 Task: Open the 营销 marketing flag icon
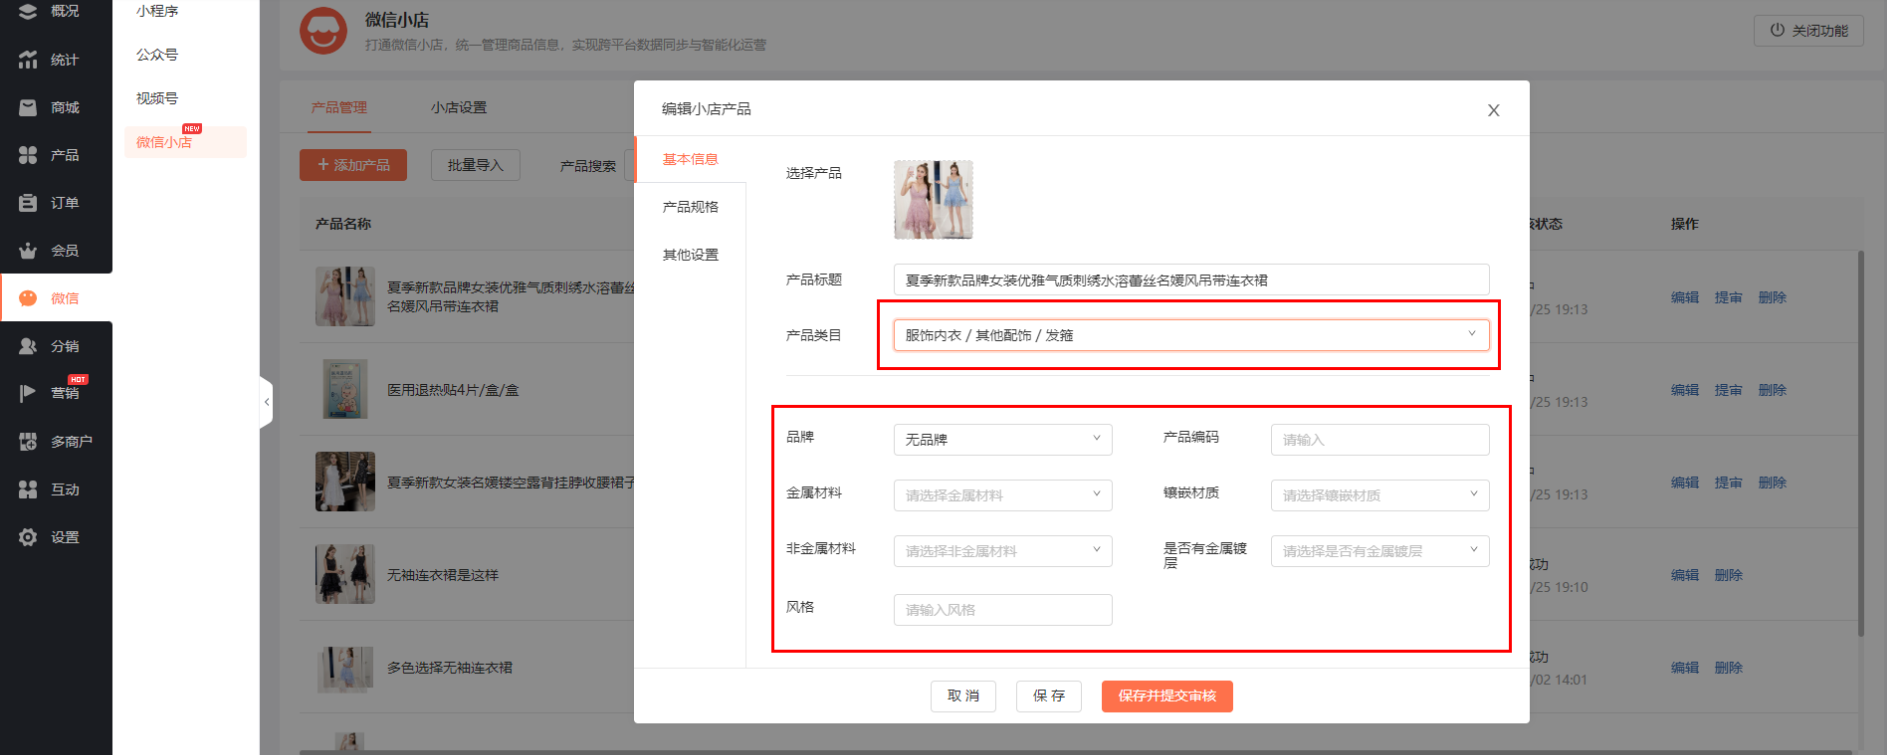(28, 393)
